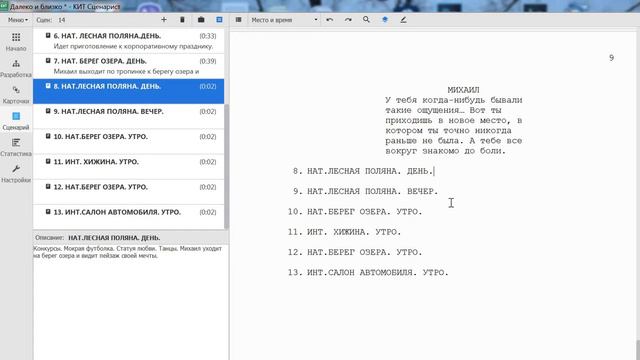Click the scene list scrollbar
The height and width of the screenshot is (360, 640).
(x=227, y=166)
